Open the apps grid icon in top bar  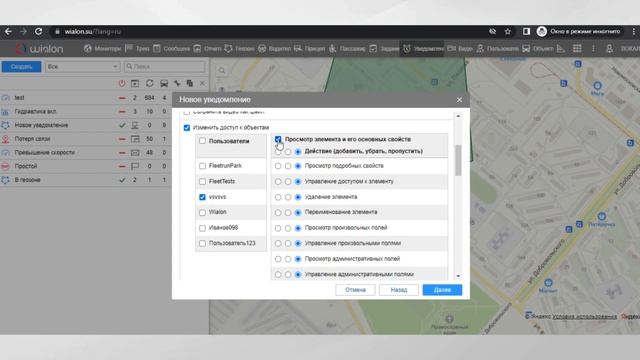point(577,49)
